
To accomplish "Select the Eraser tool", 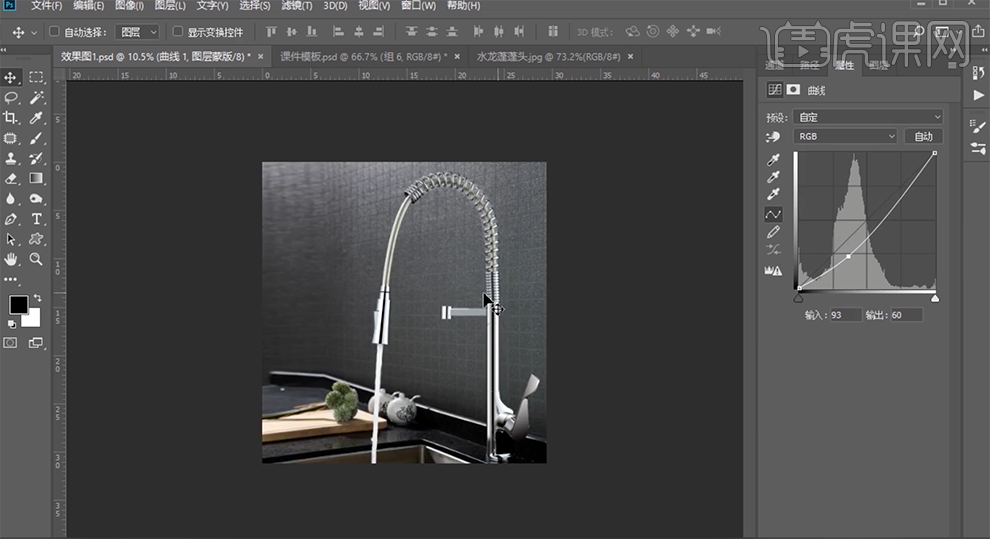I will pos(11,178).
